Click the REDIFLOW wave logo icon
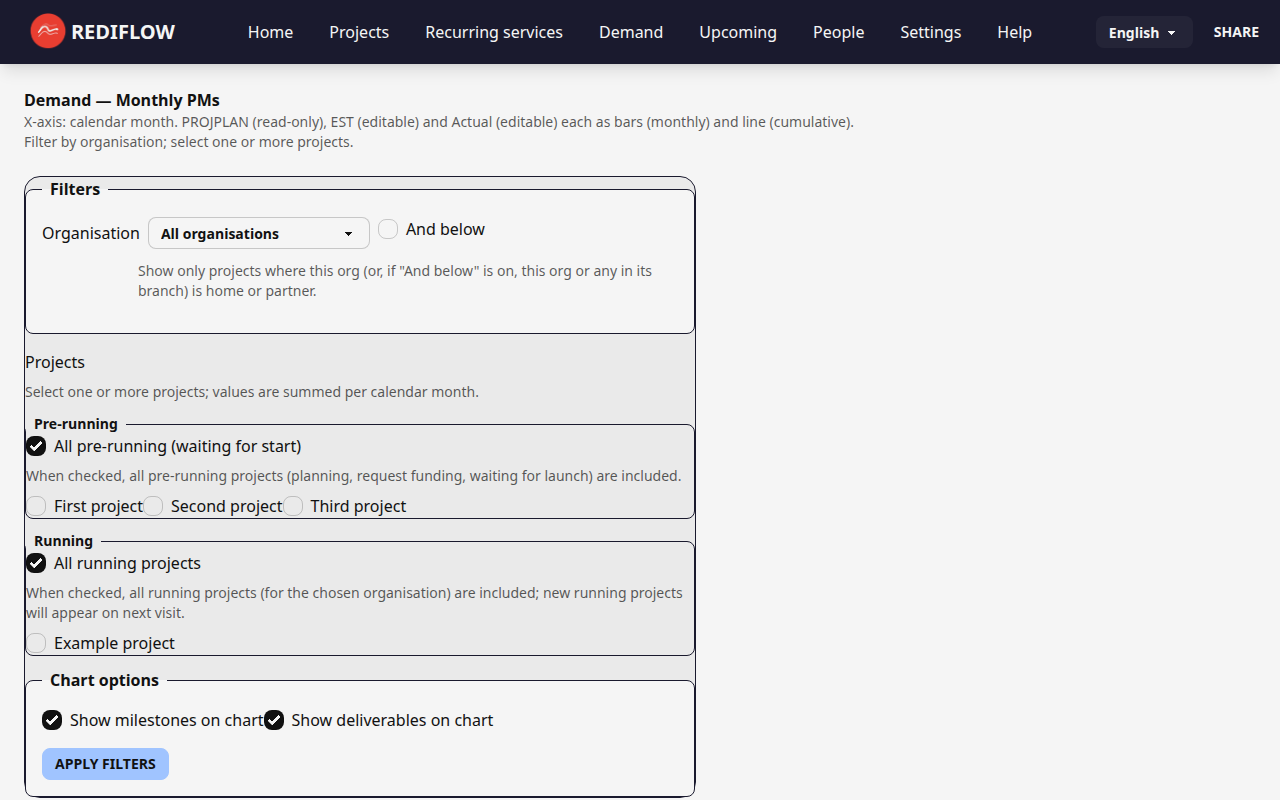The image size is (1280, 800). pyautogui.click(x=47, y=31)
